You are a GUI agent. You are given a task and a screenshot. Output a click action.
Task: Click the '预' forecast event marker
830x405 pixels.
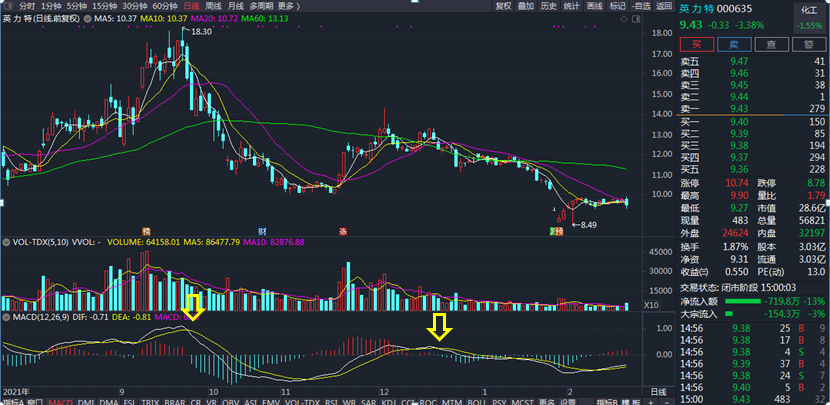click(558, 231)
